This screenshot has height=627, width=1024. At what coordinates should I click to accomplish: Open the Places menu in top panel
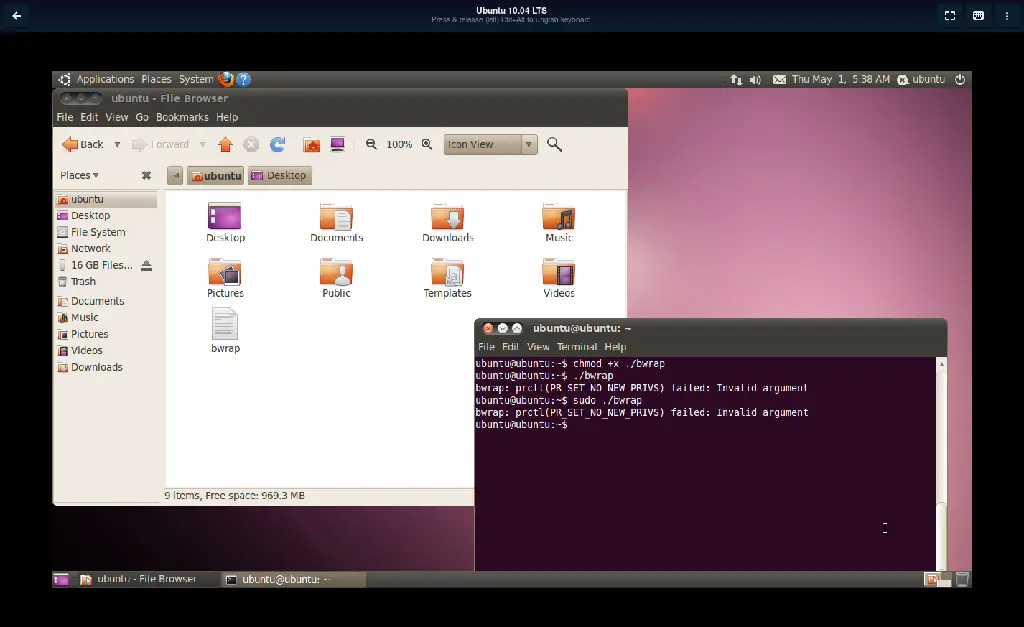(x=156, y=79)
